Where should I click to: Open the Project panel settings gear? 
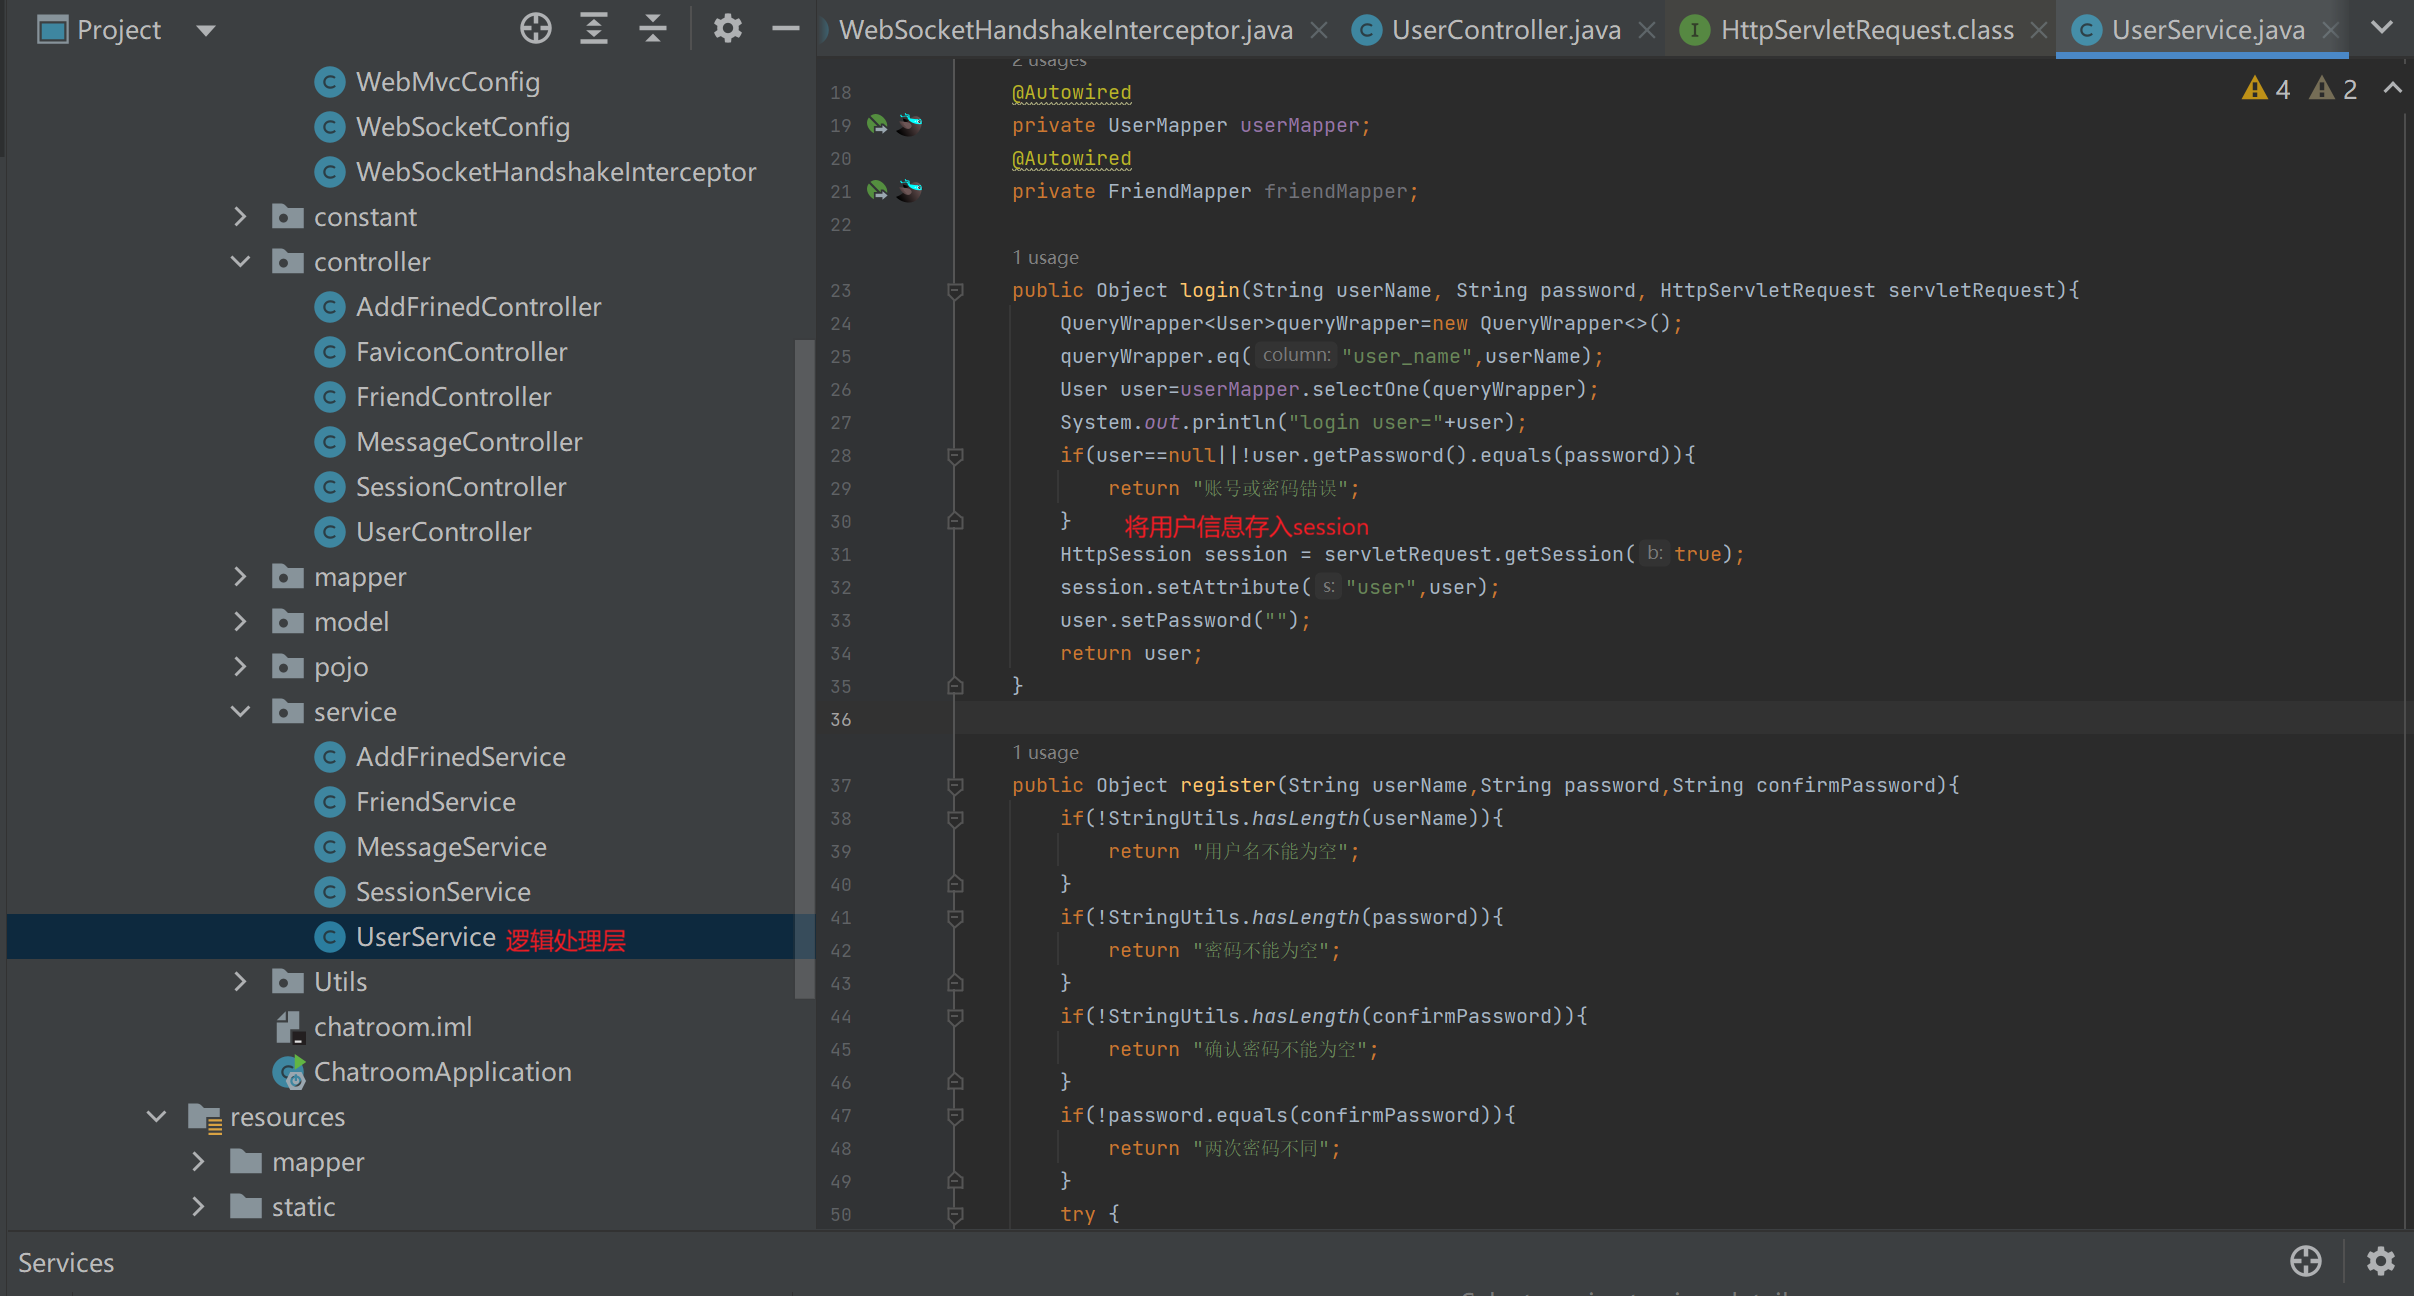tap(727, 29)
